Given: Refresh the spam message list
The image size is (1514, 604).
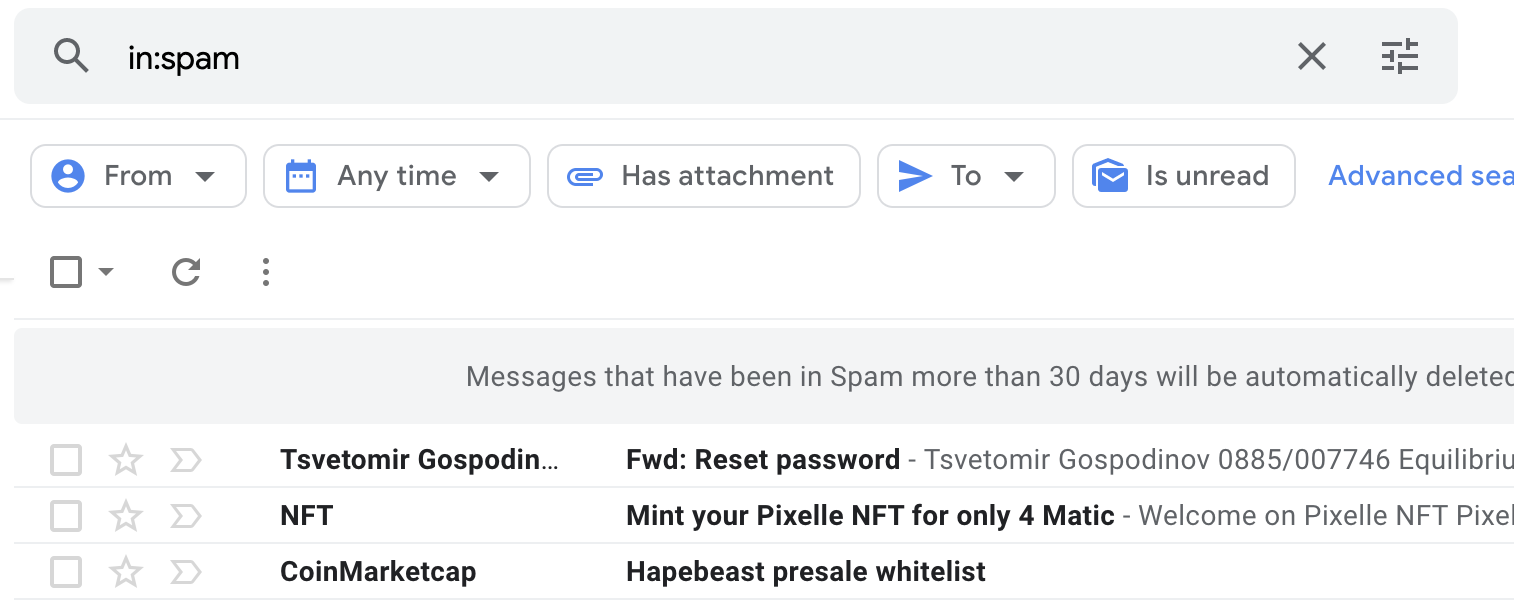Looking at the screenshot, I should pyautogui.click(x=186, y=271).
